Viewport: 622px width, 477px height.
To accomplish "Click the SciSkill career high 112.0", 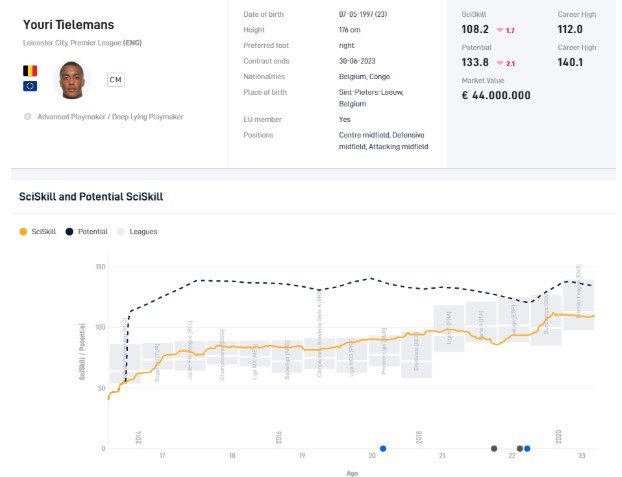I will click(x=570, y=29).
